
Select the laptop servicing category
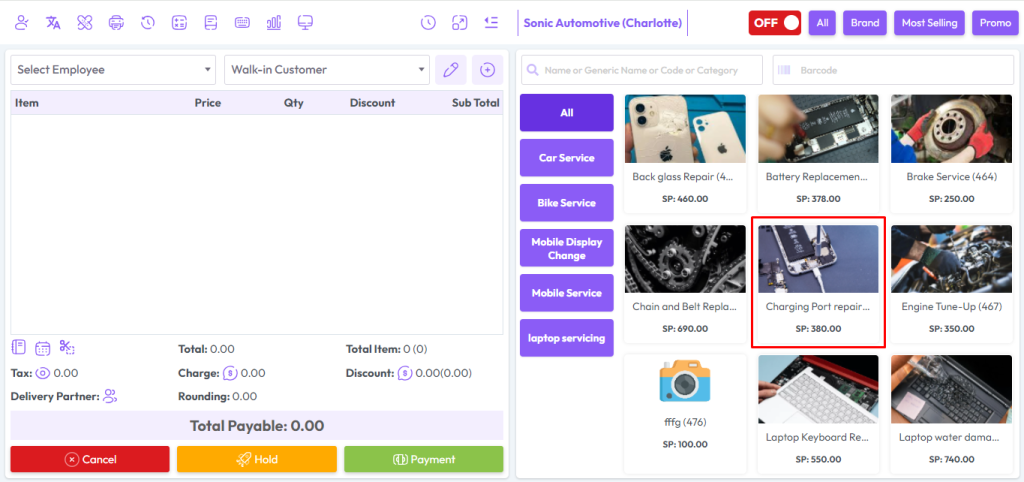click(x=567, y=338)
